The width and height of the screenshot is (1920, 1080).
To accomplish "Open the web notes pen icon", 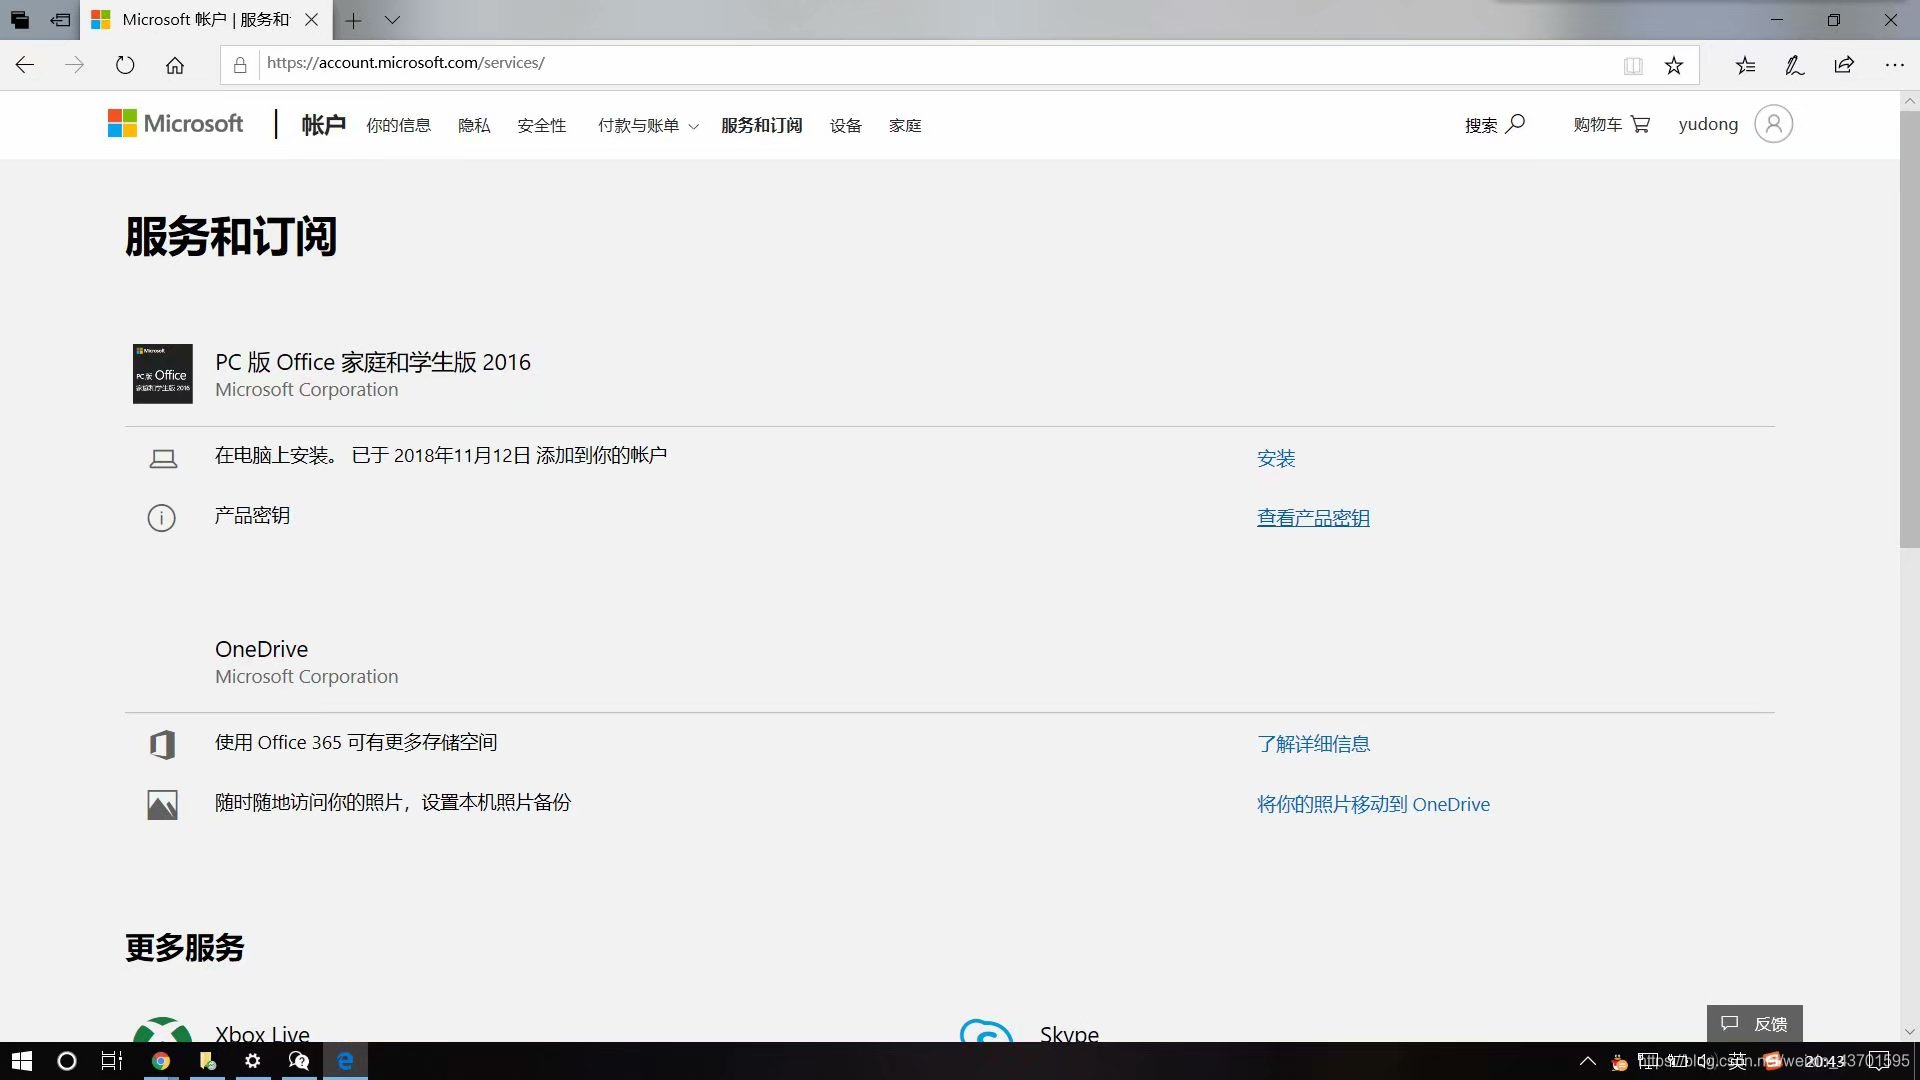I will point(1794,65).
